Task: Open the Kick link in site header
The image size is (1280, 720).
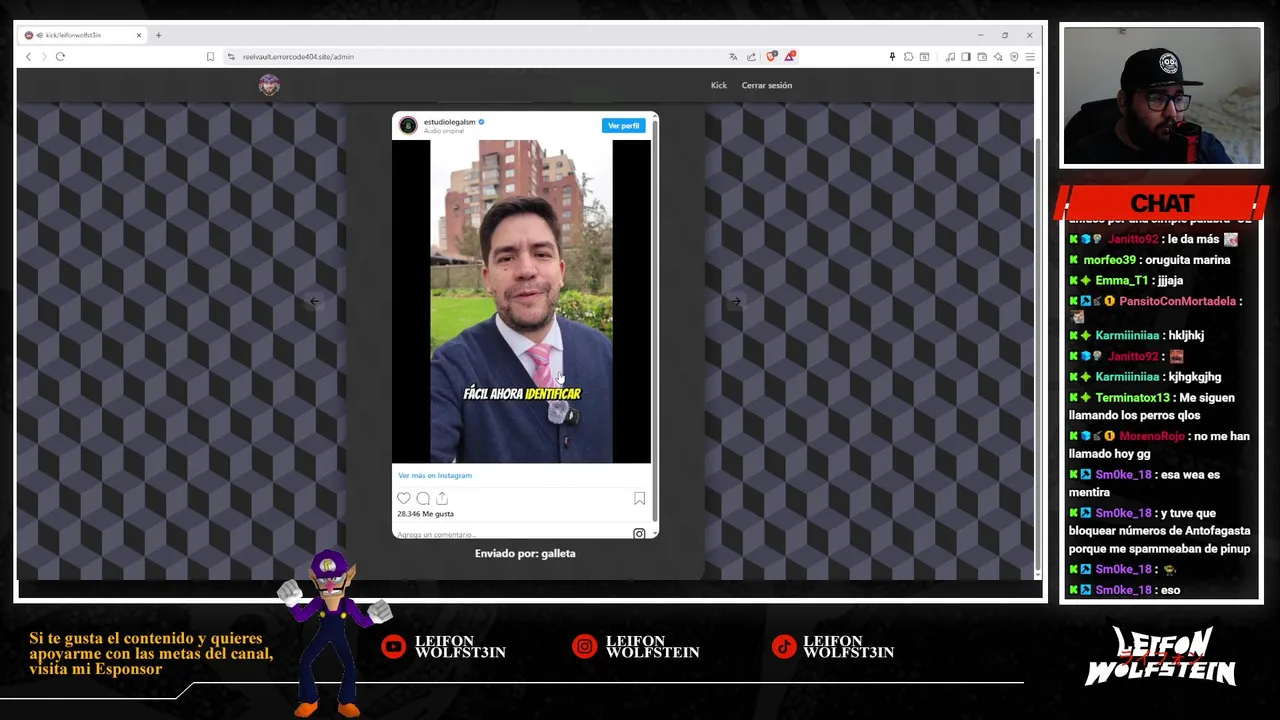Action: [x=719, y=85]
